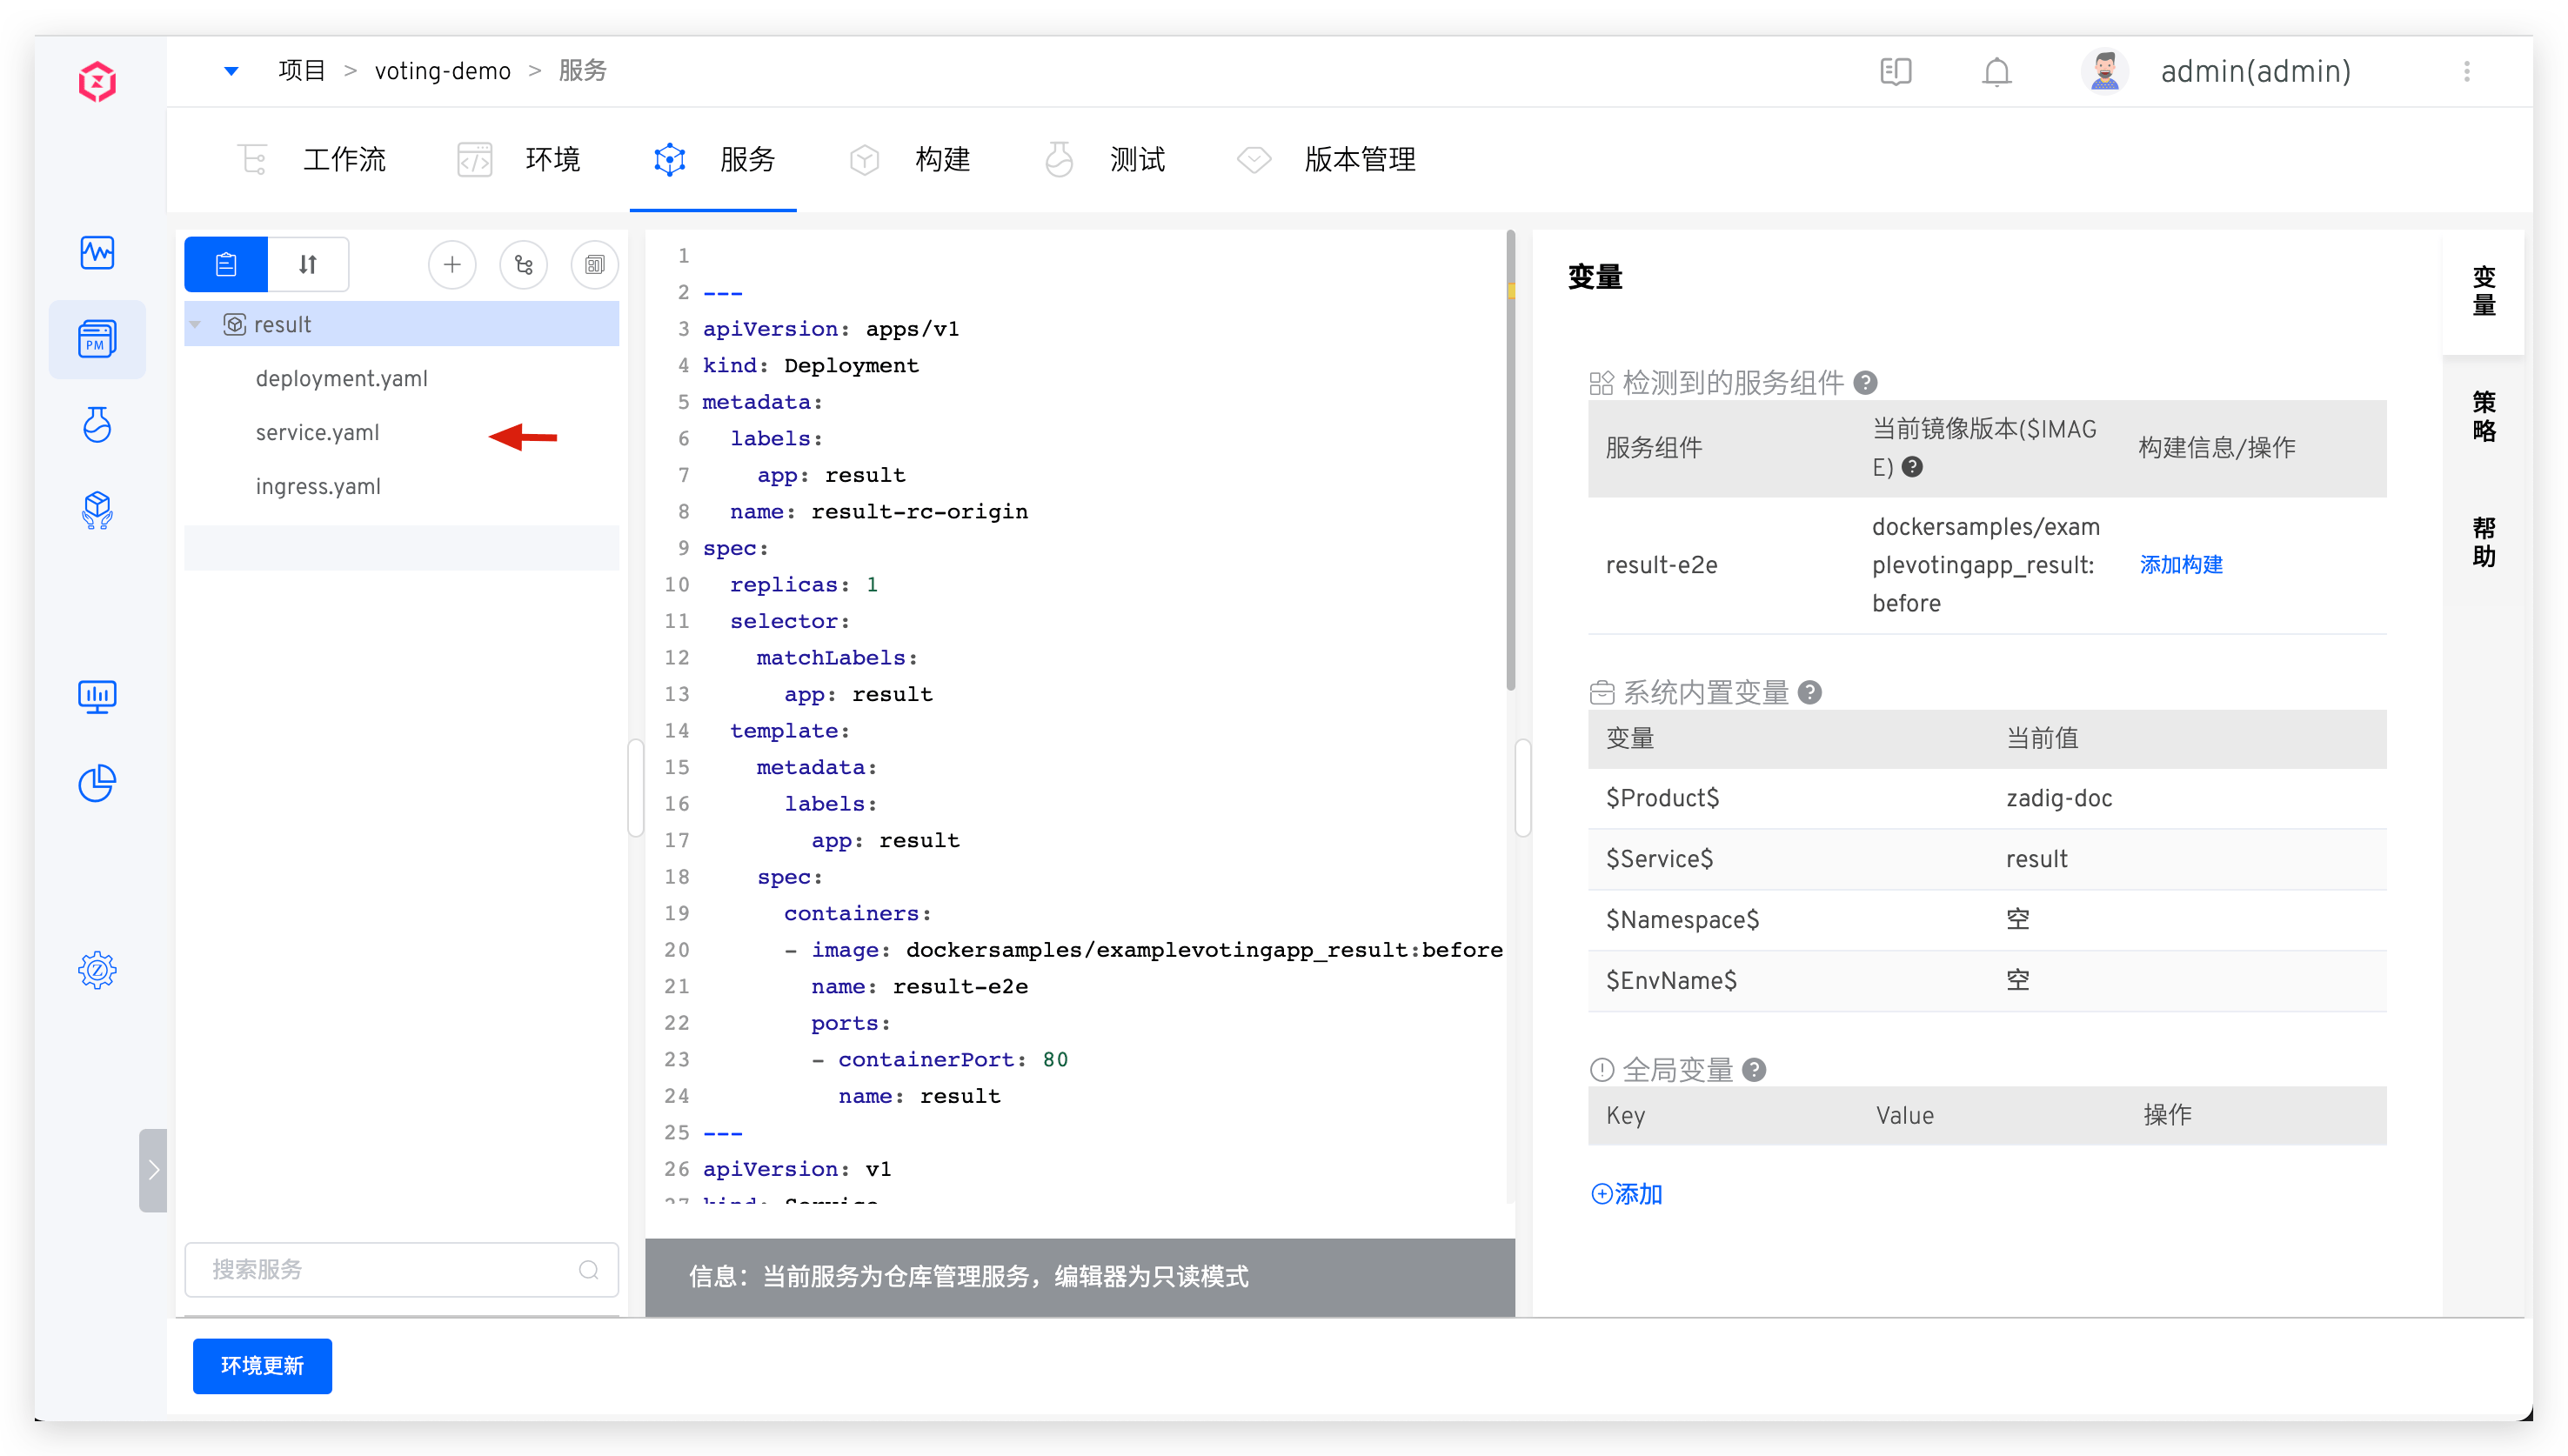Click the YAML editor vertical scrollbar
The height and width of the screenshot is (1456, 2568).
(1510, 460)
